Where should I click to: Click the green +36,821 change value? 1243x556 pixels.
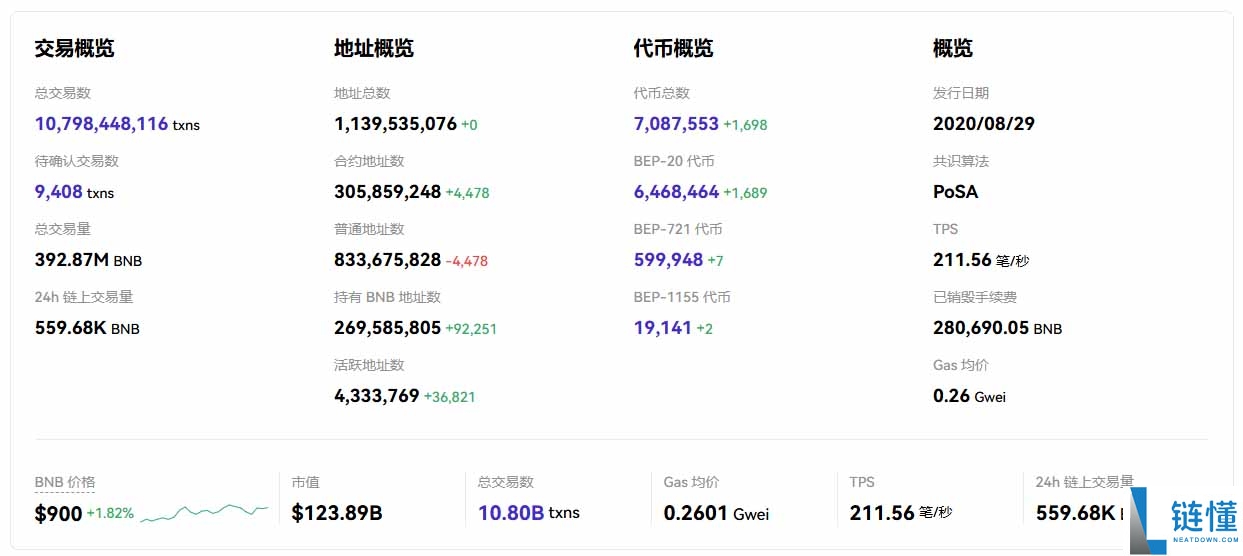pyautogui.click(x=450, y=397)
